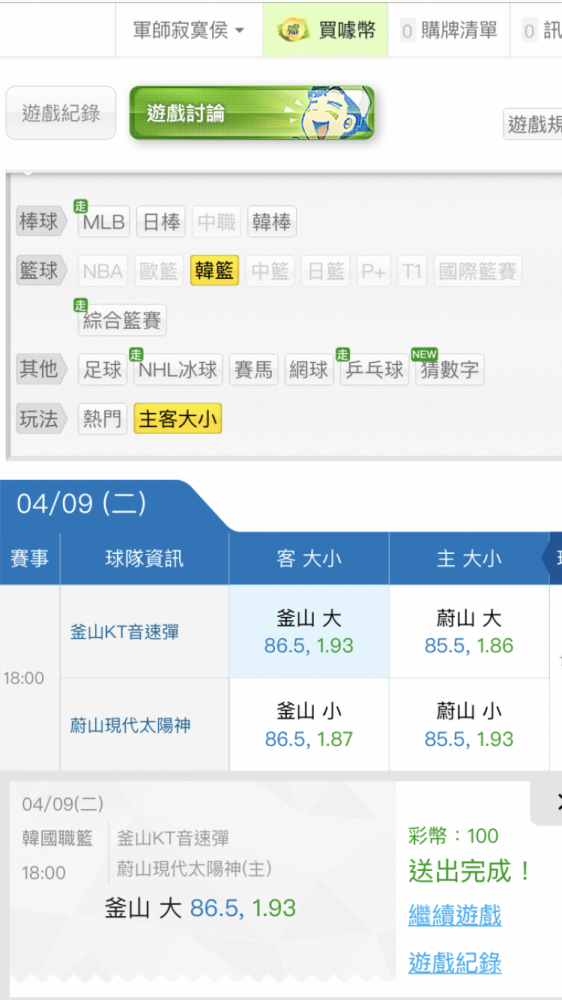
Task: Open the 遊戲紀錄 link in confirmation
Action: click(x=455, y=962)
